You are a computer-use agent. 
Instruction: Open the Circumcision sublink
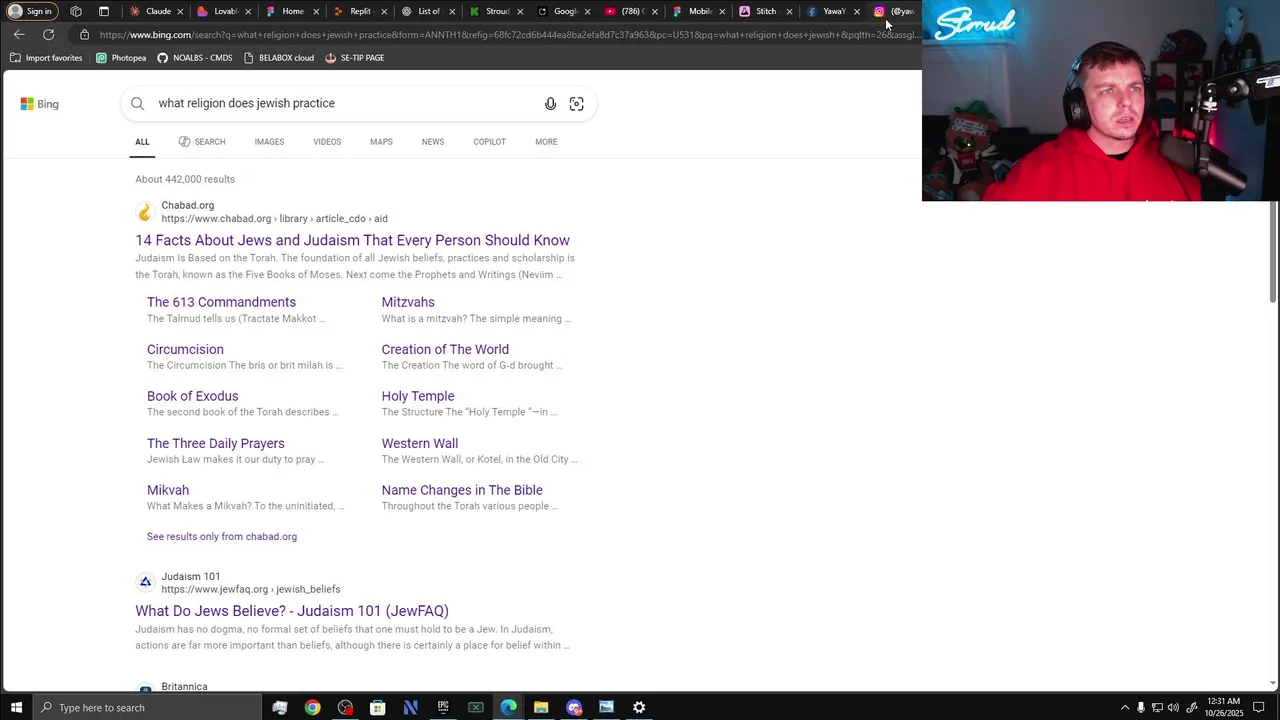pyautogui.click(x=185, y=349)
